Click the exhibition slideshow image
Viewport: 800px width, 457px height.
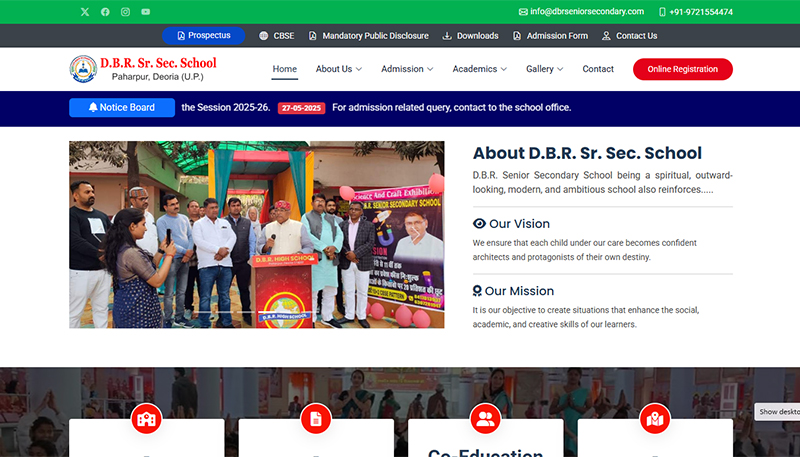coord(256,234)
